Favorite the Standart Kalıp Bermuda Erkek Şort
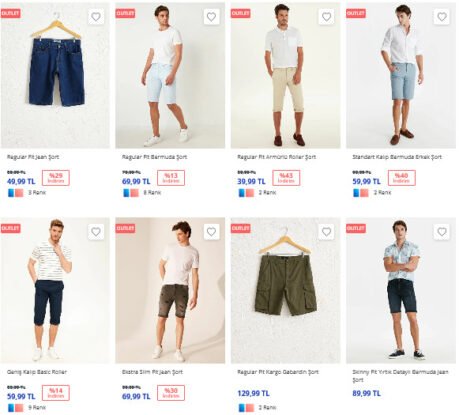Image resolution: width=459 pixels, height=415 pixels. coord(442,17)
